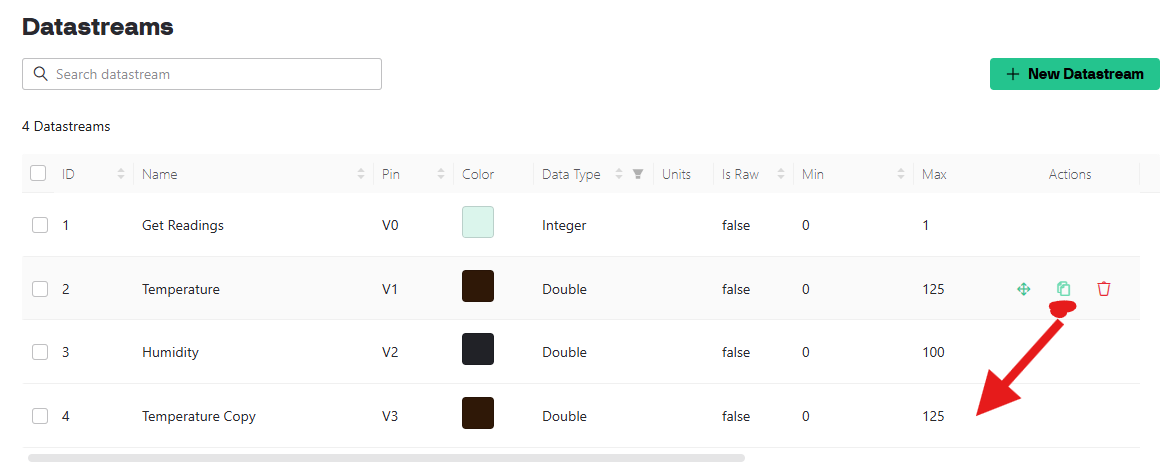This screenshot has height=474, width=1165.
Task: Check the box for Get Readings datastream
Action: [40, 225]
